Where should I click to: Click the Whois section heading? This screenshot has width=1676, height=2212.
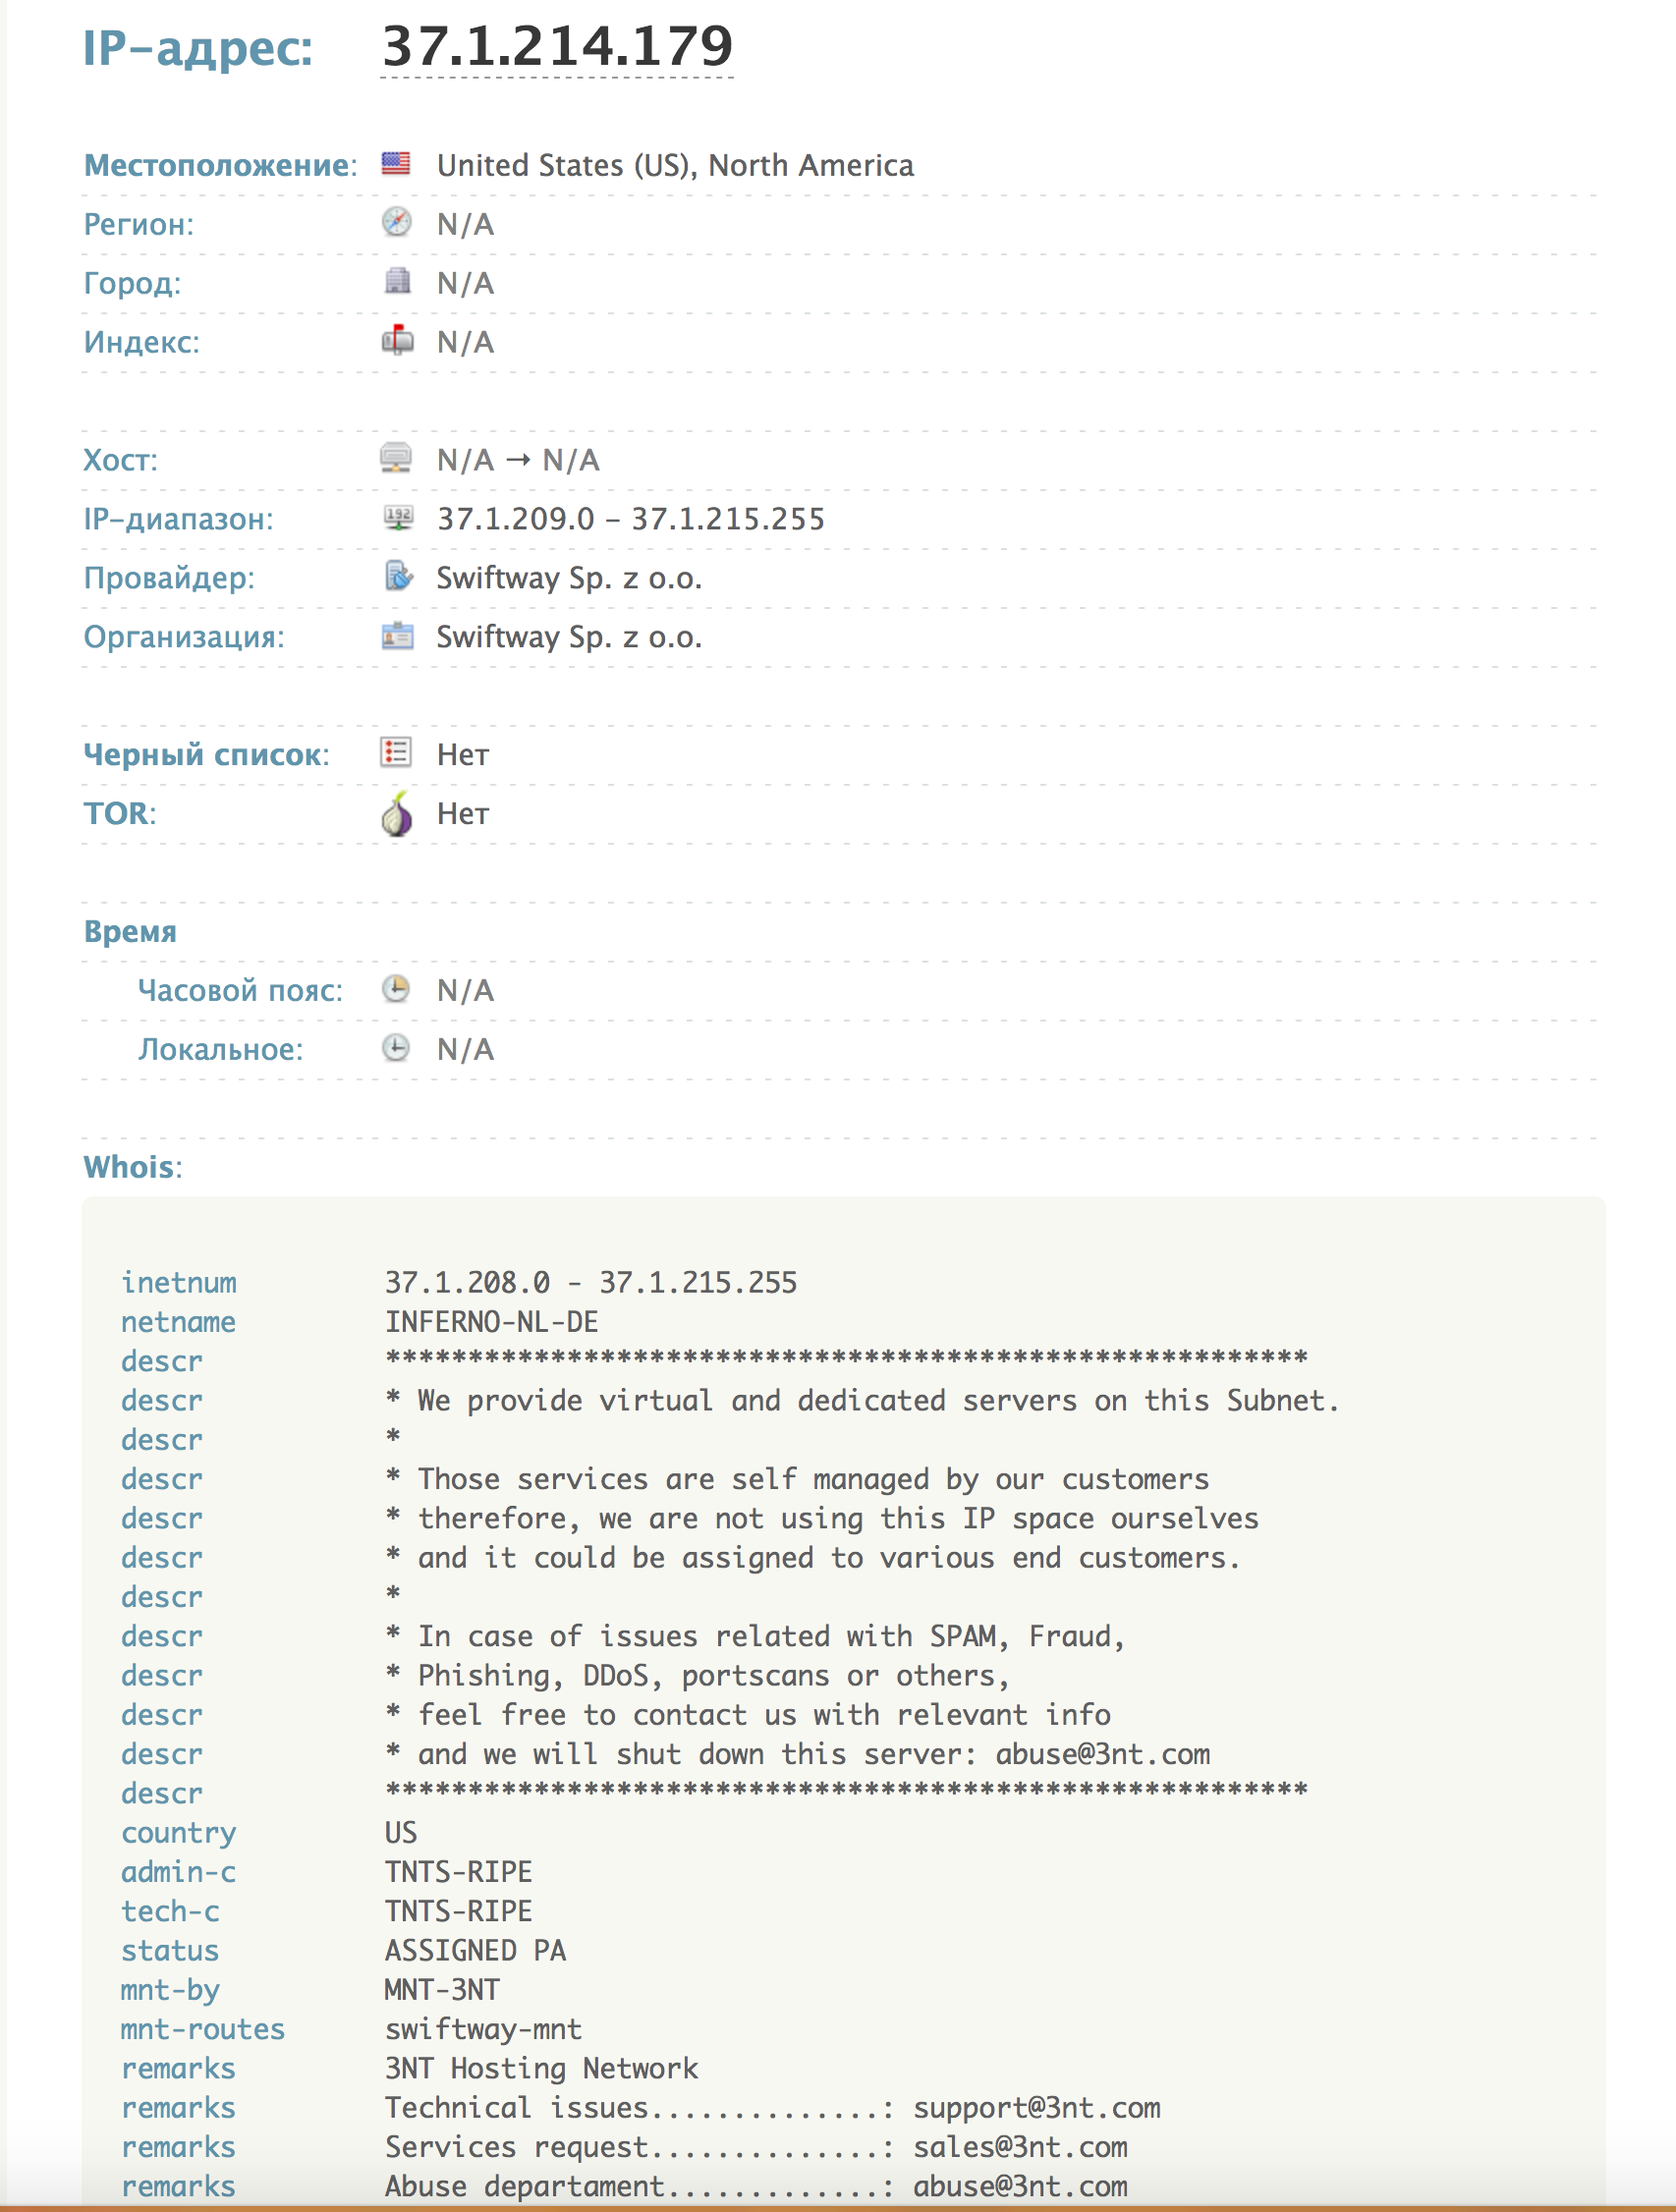pos(132,1167)
